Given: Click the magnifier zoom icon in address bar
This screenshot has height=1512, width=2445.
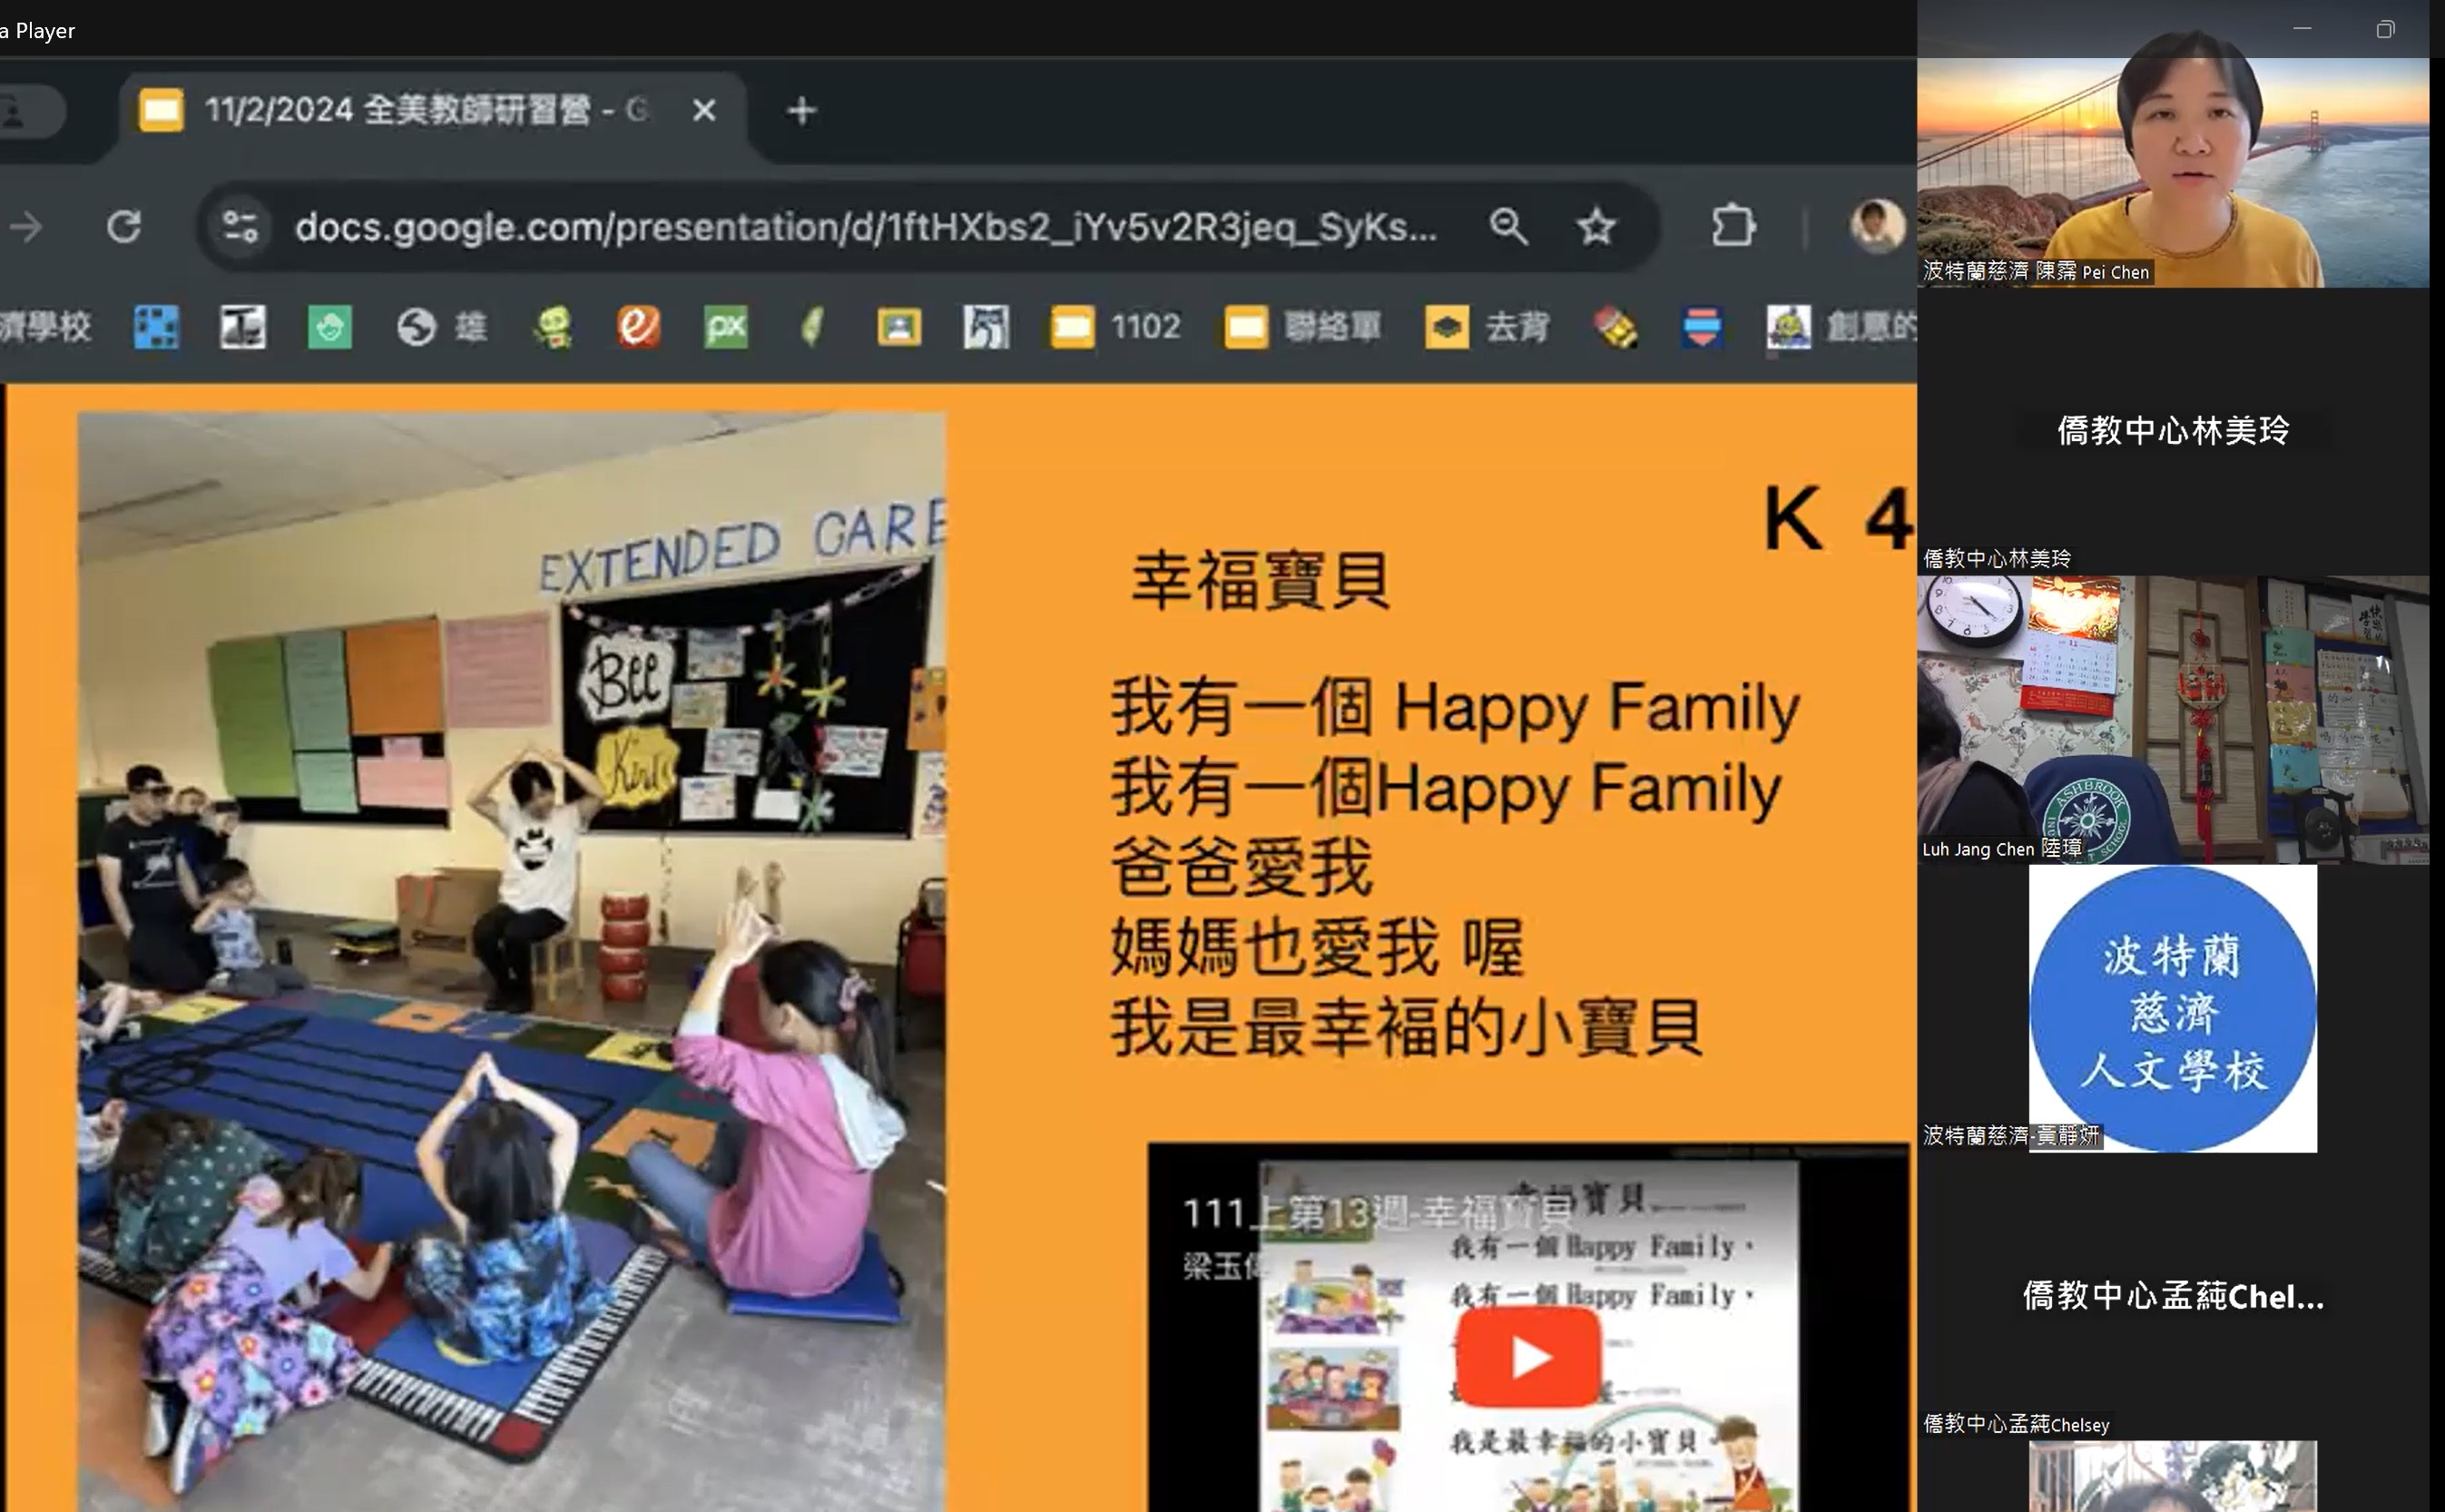Looking at the screenshot, I should pos(1510,227).
